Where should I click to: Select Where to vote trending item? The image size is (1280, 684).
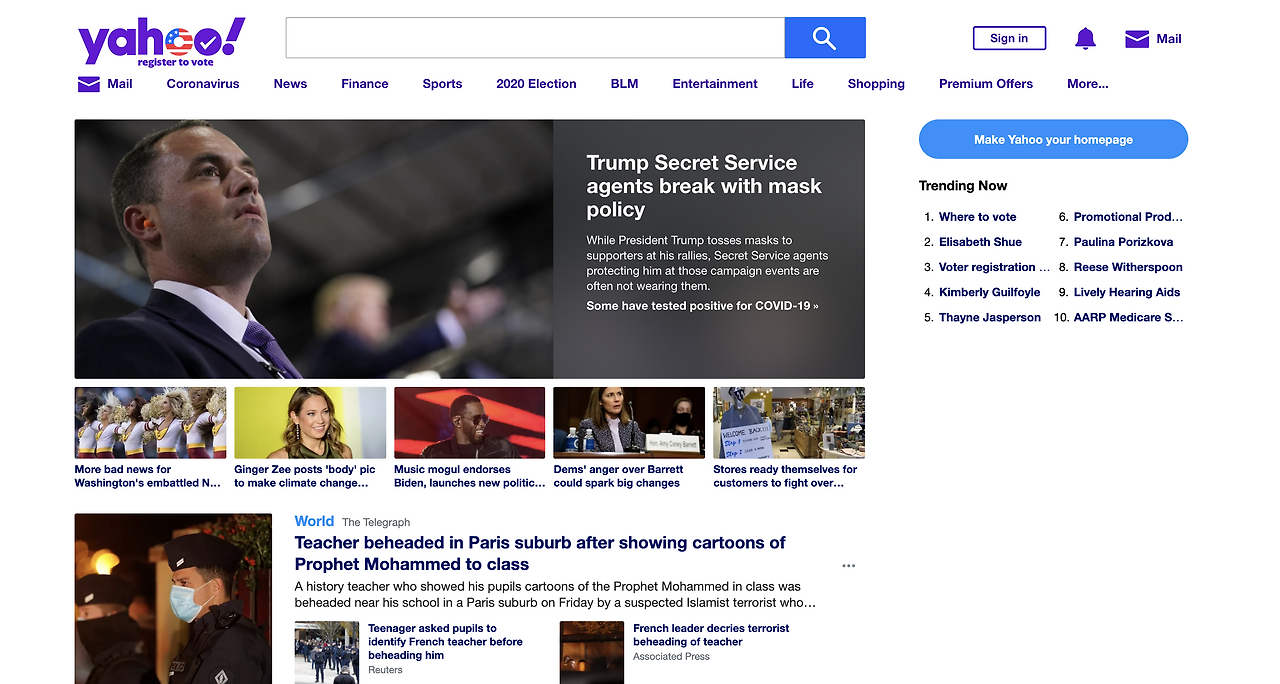[x=977, y=217]
